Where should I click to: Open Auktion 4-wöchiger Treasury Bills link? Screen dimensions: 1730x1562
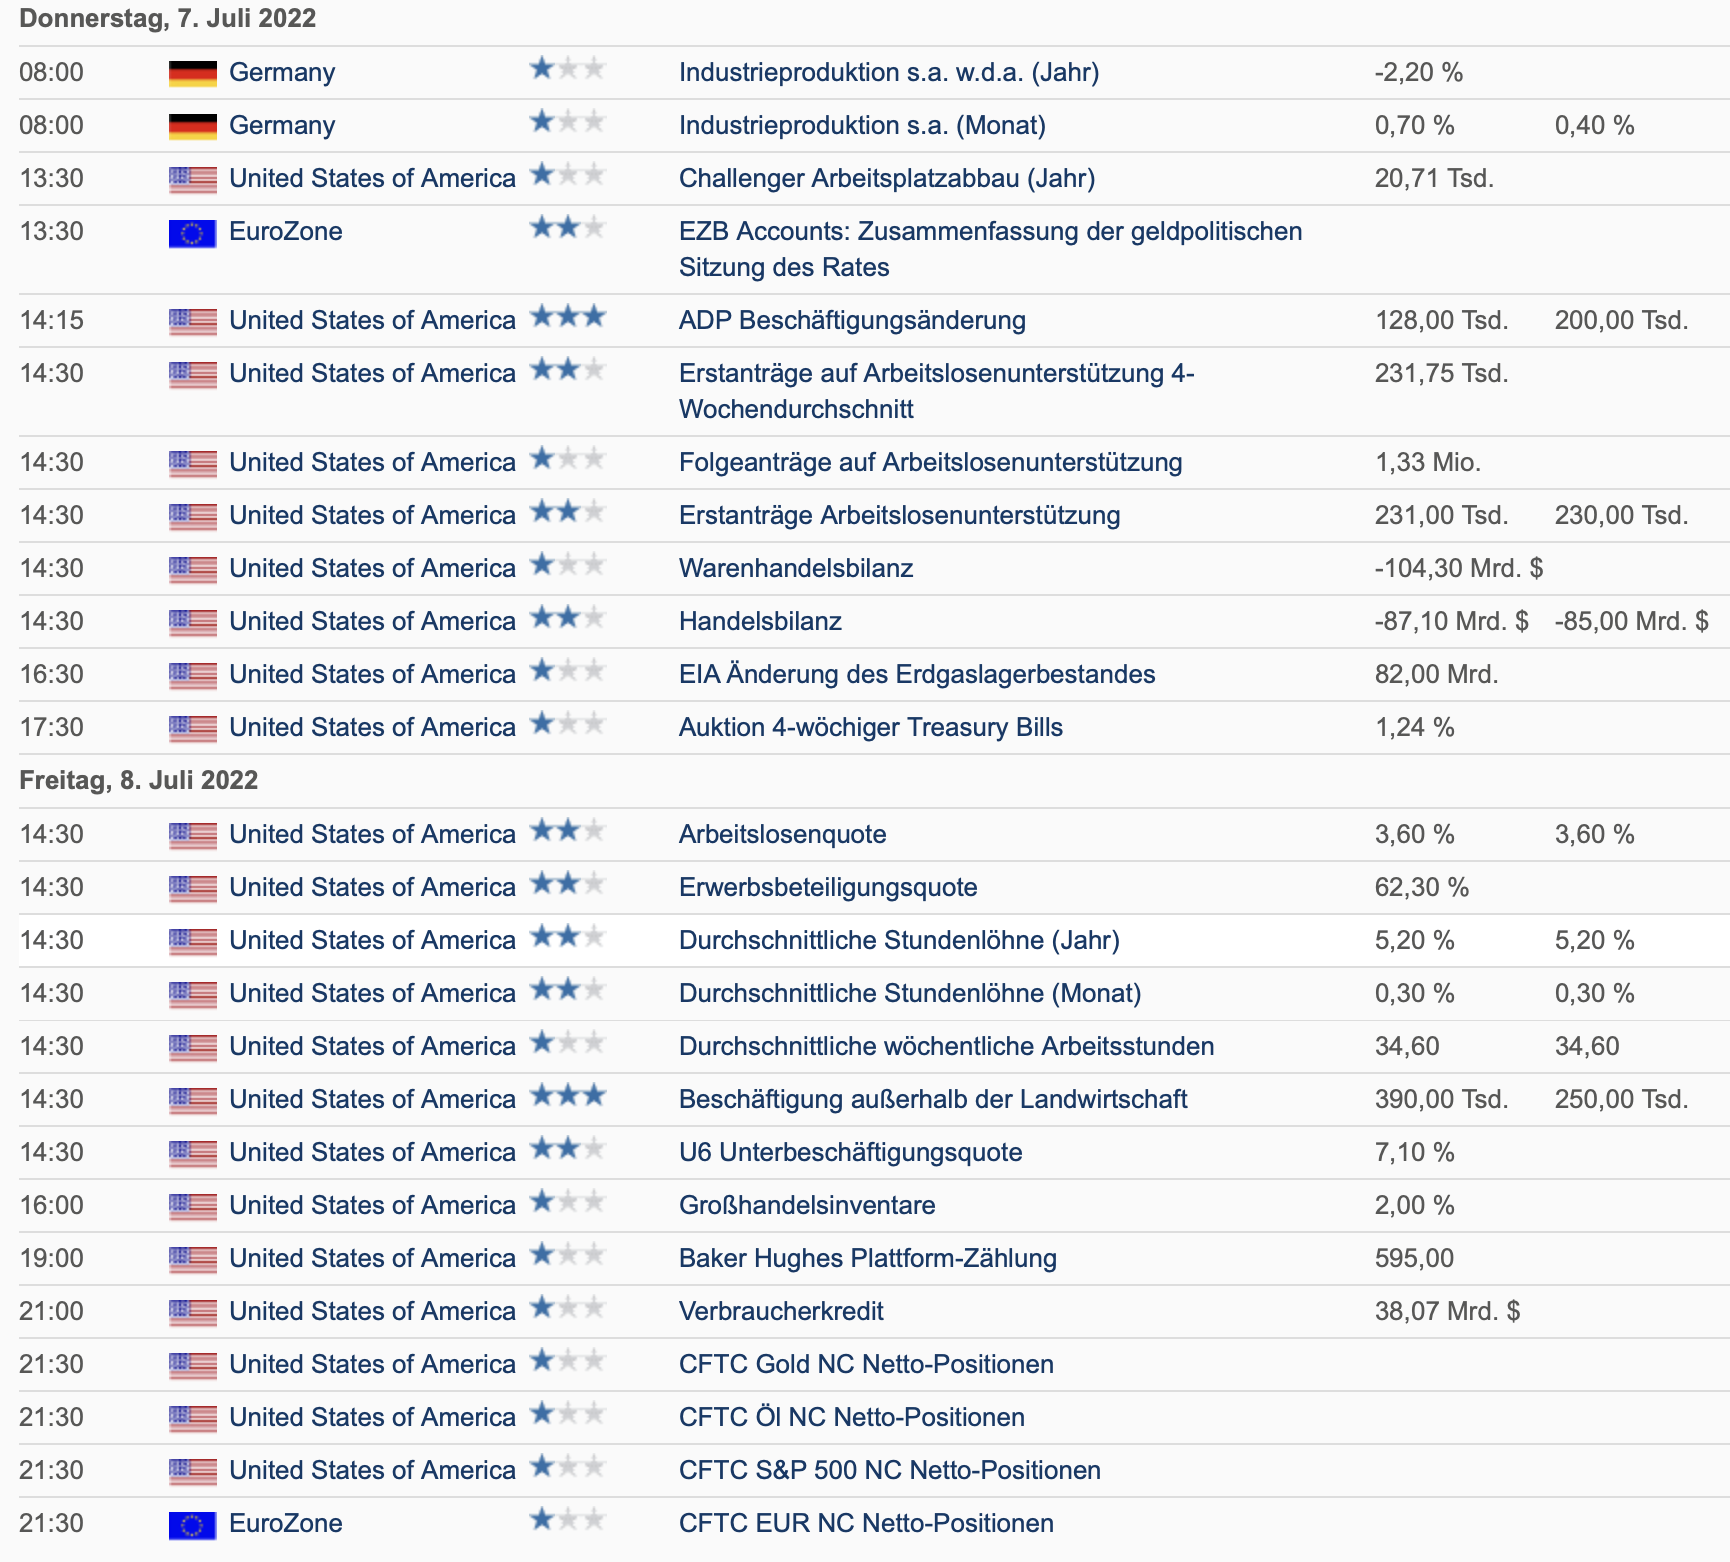(870, 728)
